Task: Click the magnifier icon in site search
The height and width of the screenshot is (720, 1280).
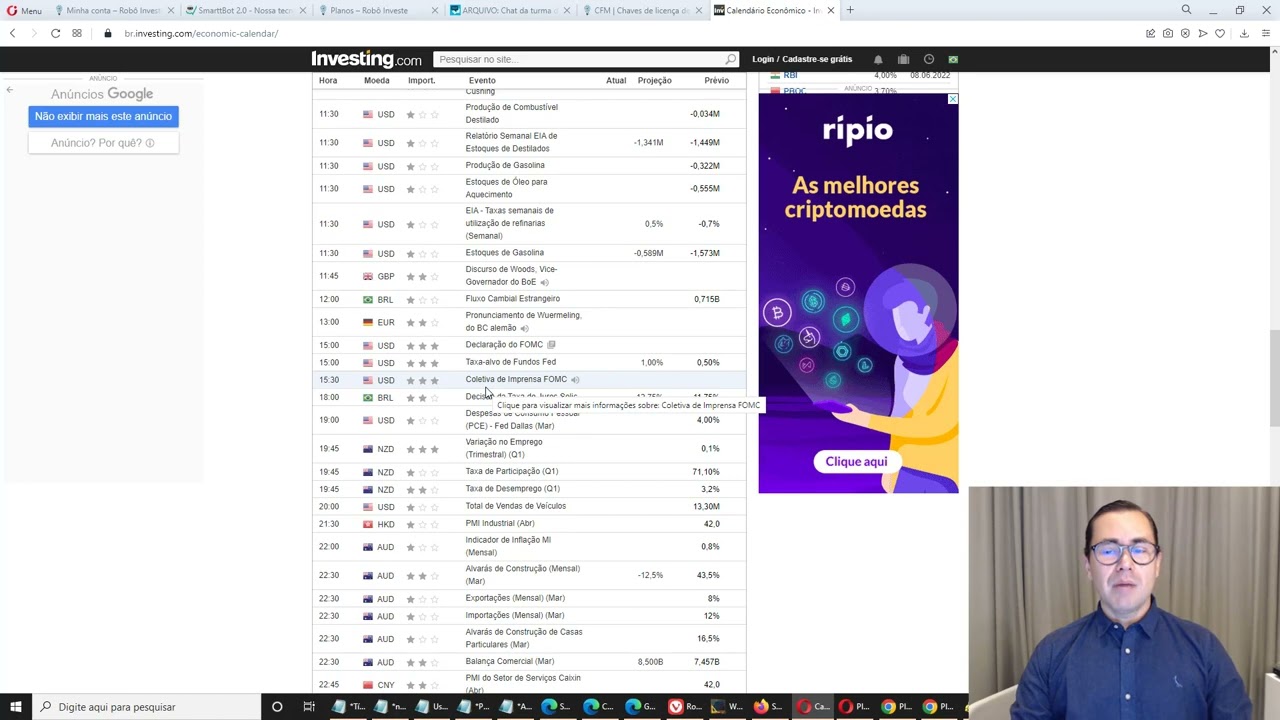Action: (x=731, y=59)
